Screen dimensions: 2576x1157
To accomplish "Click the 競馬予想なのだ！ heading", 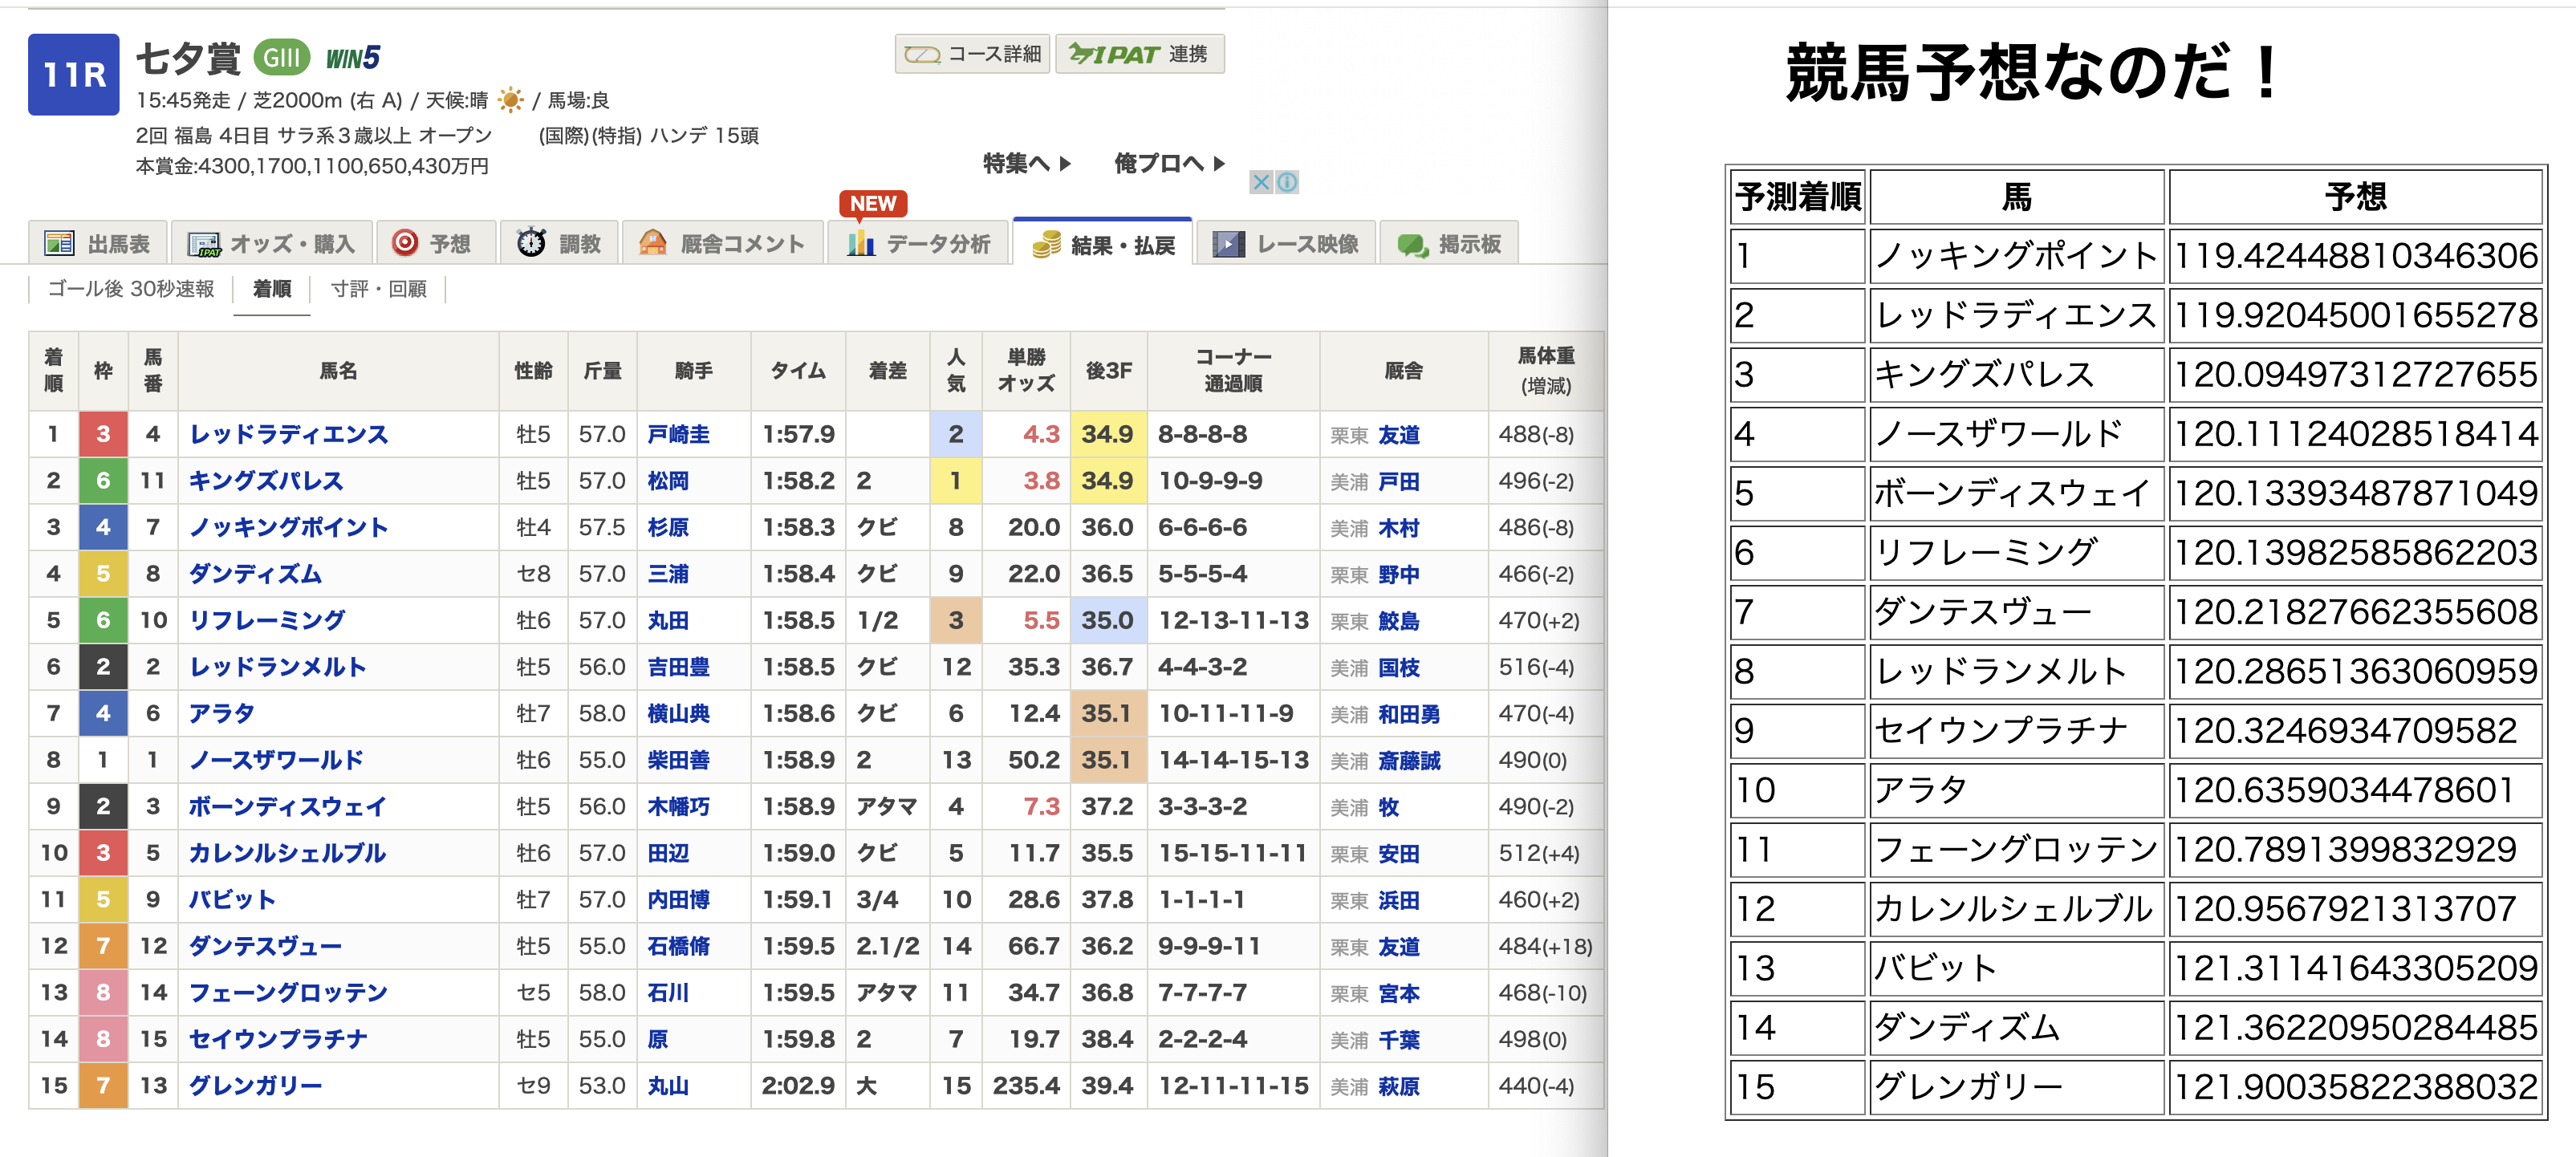I will click(x=2033, y=72).
